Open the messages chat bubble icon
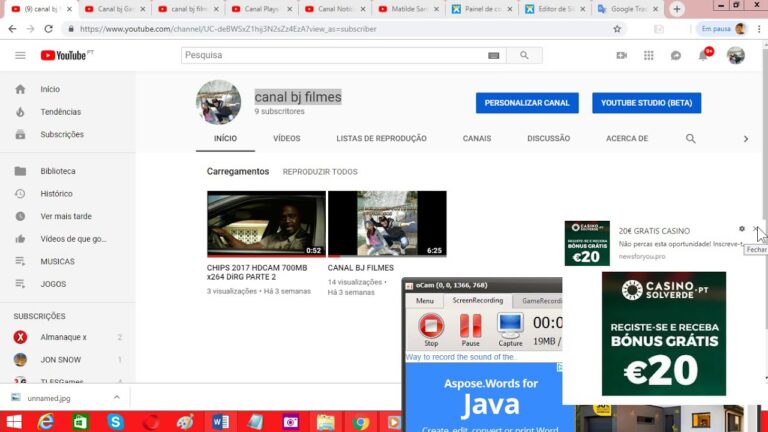This screenshot has height=432, width=768. click(x=676, y=55)
